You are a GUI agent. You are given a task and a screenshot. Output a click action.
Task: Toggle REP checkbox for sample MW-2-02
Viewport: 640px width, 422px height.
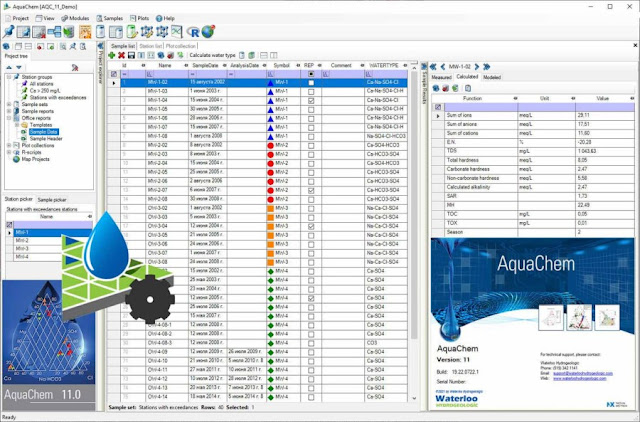311,146
